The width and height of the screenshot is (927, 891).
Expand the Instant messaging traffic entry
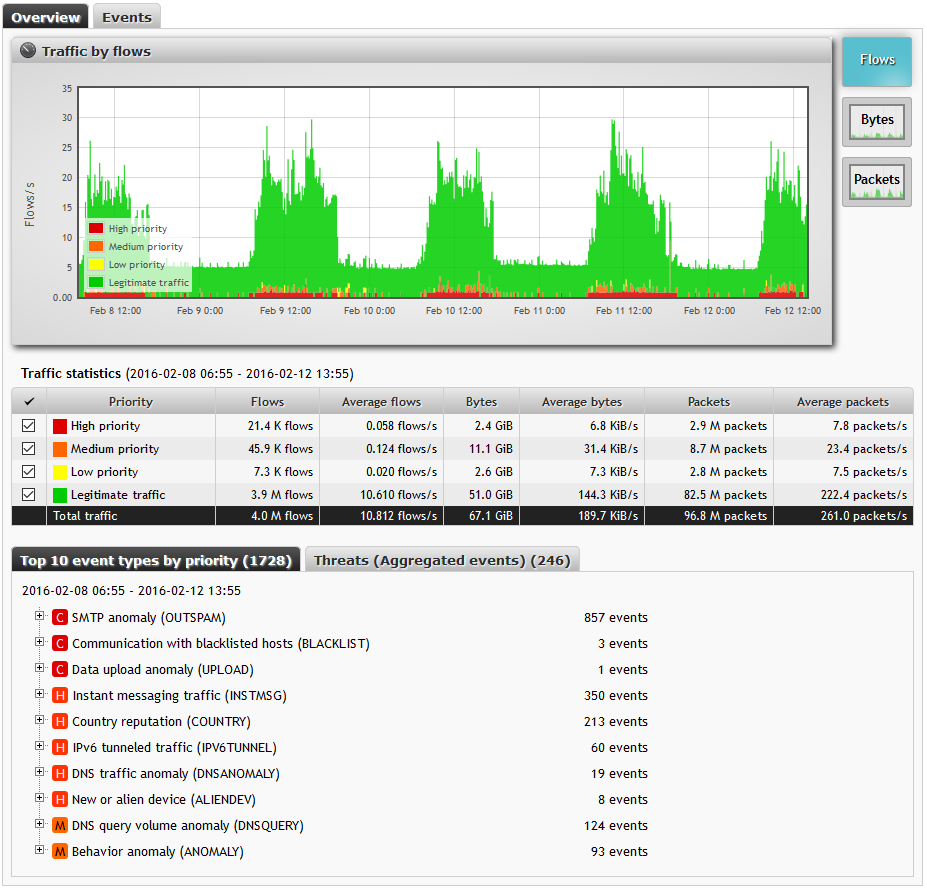tap(39, 695)
